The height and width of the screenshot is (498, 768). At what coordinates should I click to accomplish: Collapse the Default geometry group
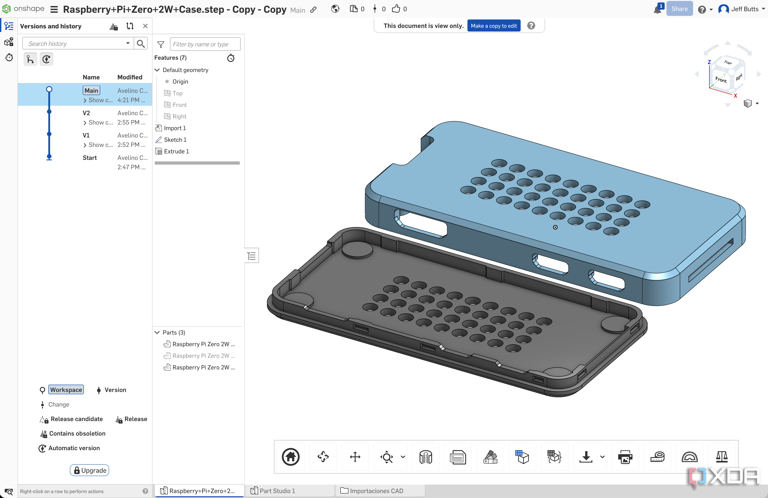point(157,70)
